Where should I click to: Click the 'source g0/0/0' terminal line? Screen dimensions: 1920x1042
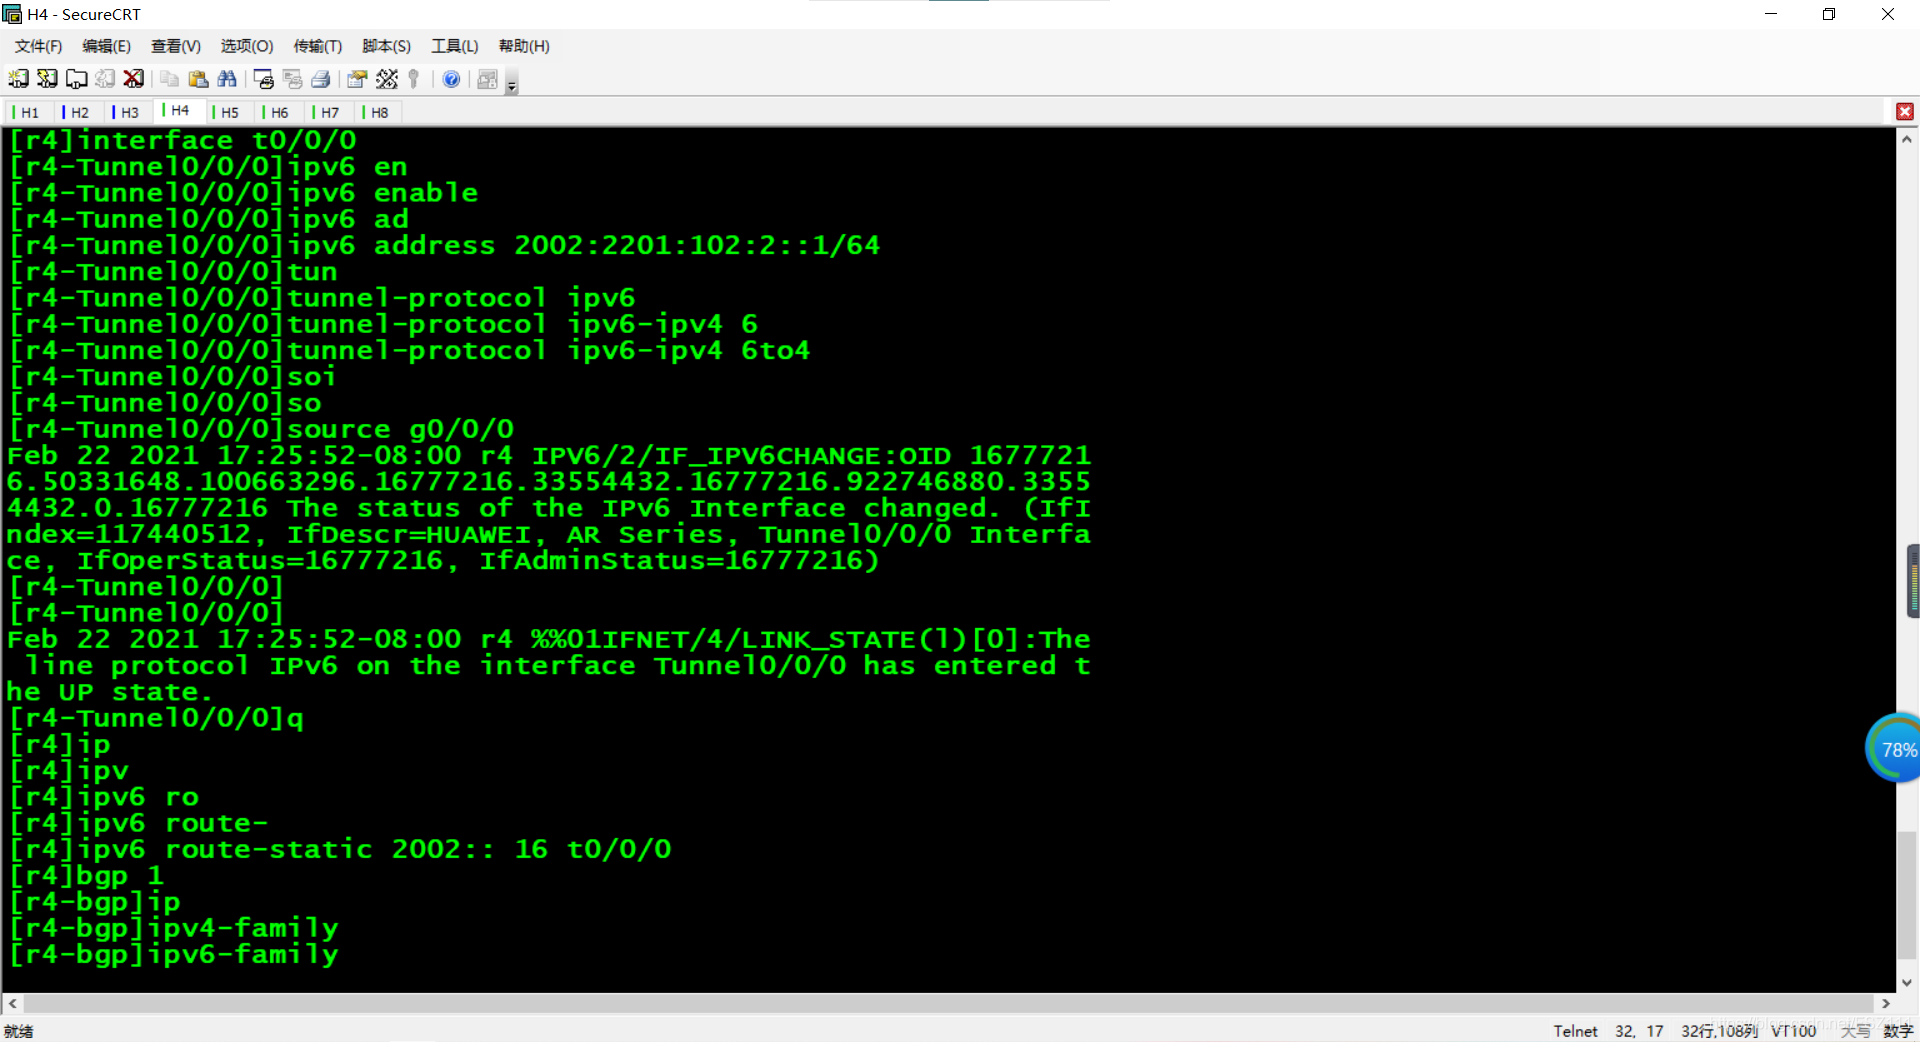click(261, 430)
